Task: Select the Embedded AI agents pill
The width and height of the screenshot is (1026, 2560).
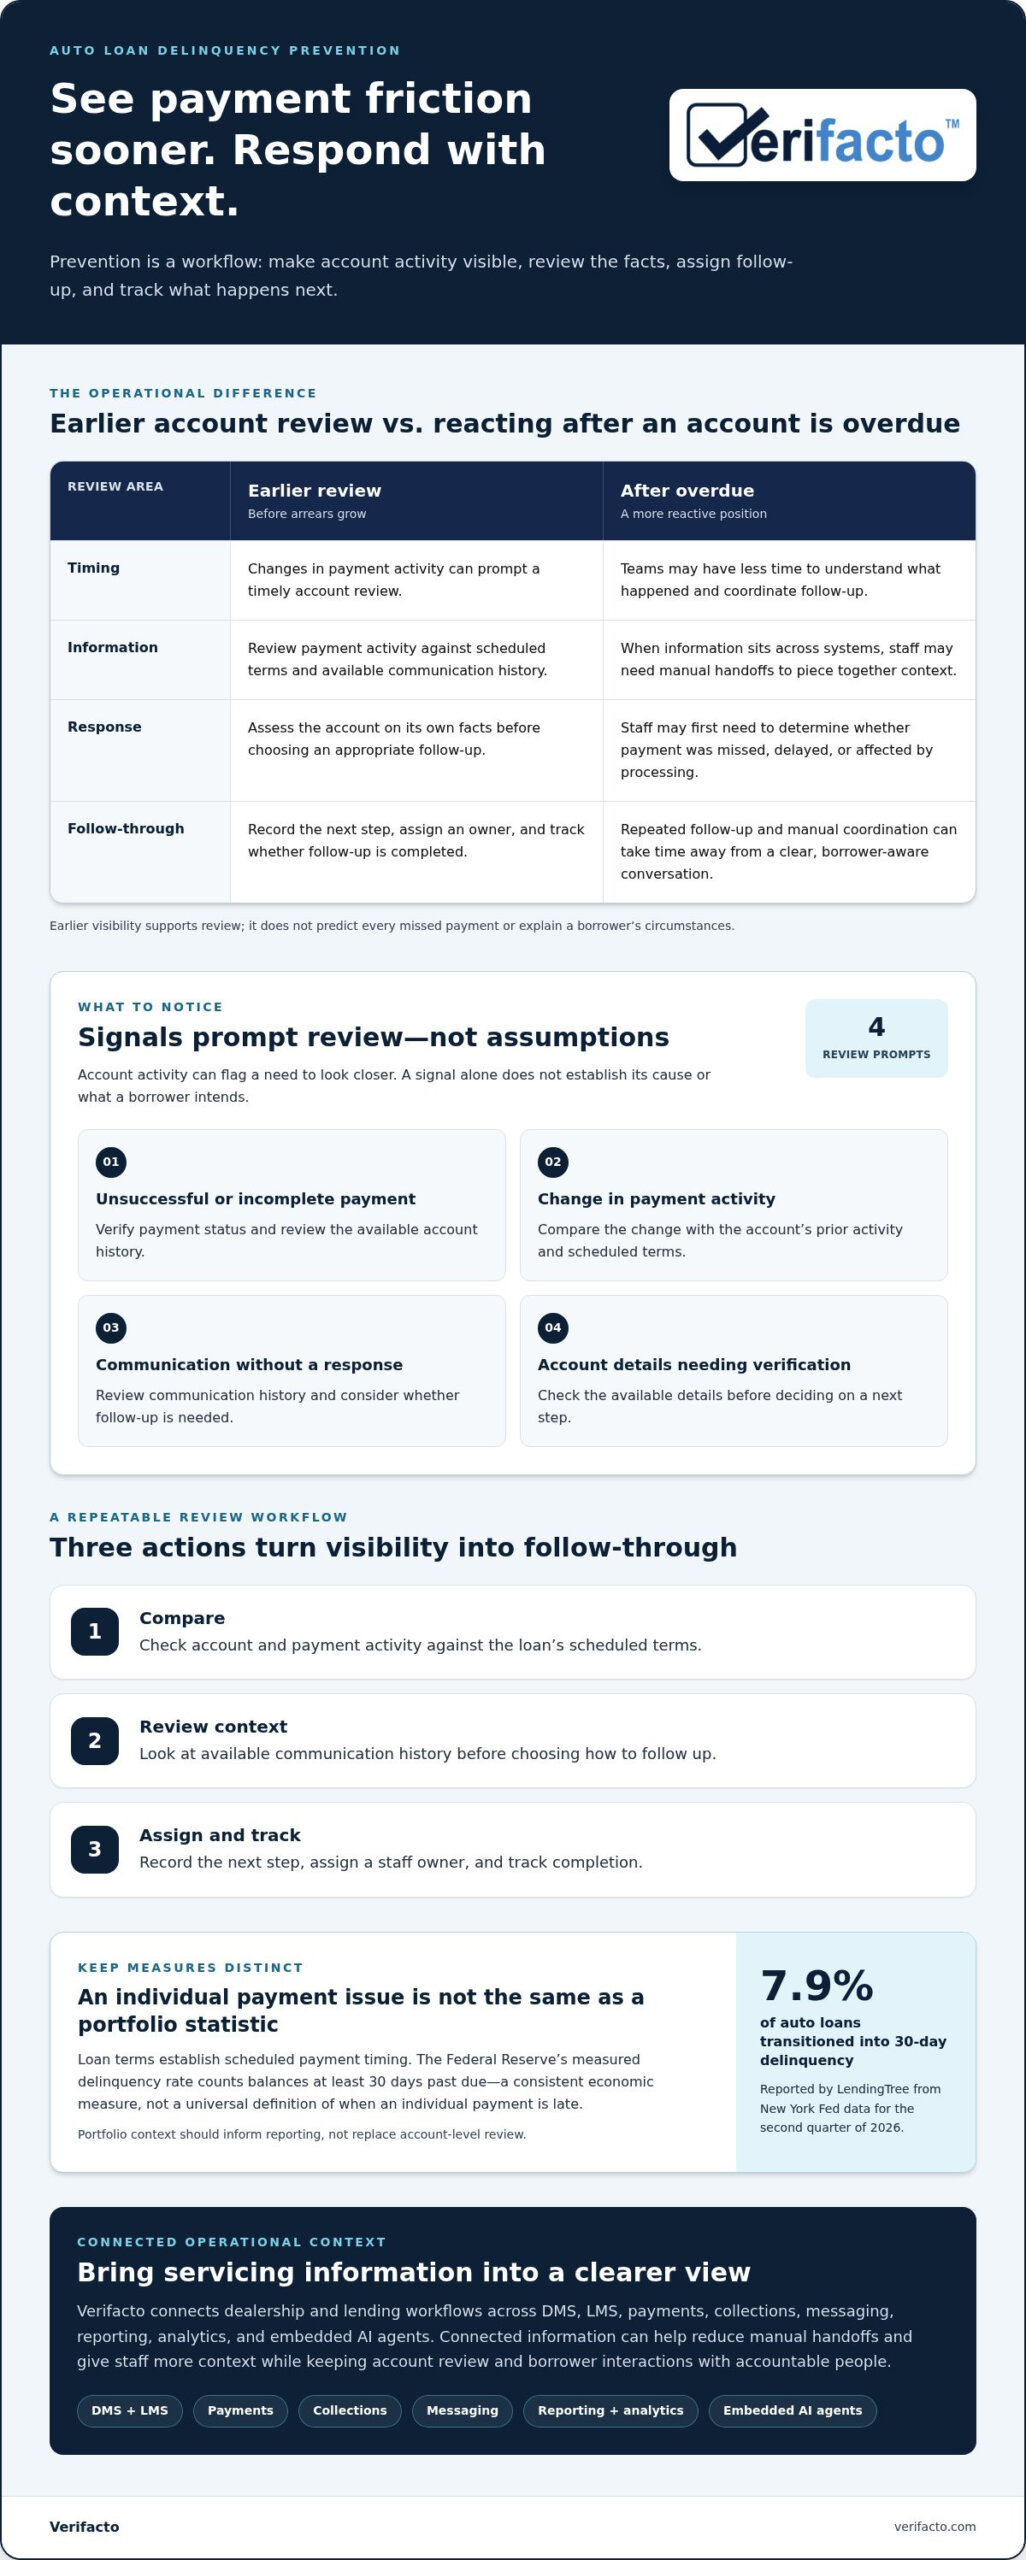Action: point(792,2411)
